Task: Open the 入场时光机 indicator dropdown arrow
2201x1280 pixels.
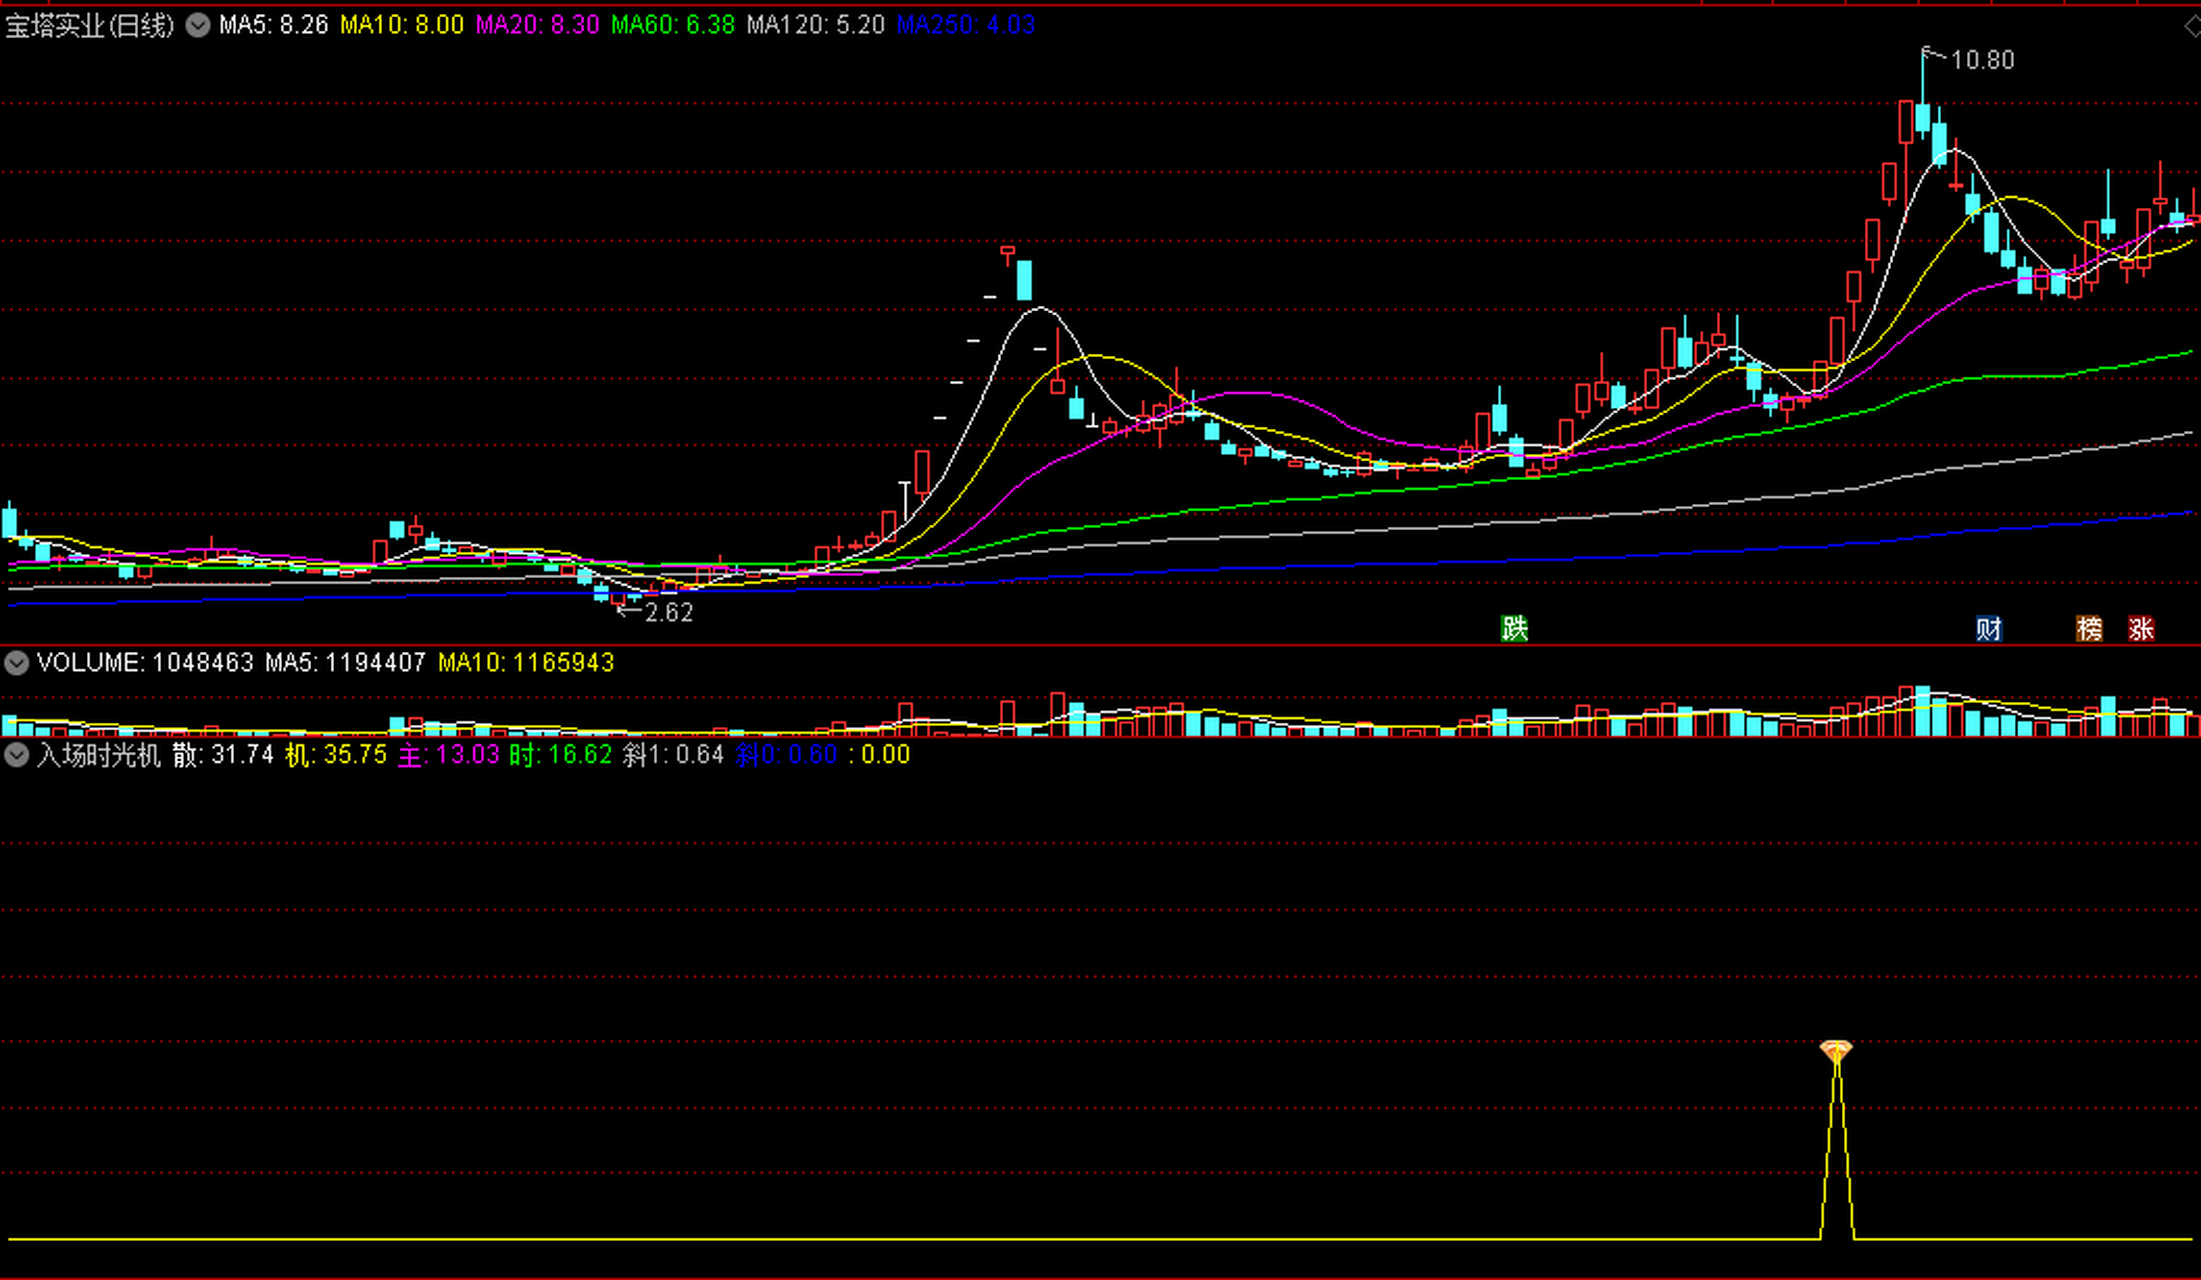Action: coord(16,754)
